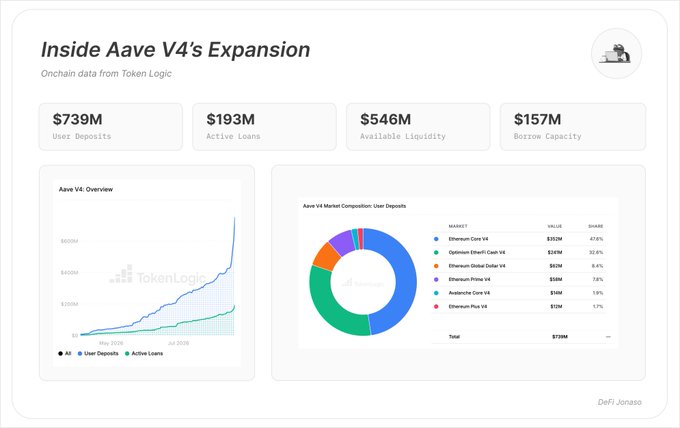Open the $739M User Deposits stat card
The height and width of the screenshot is (428, 680).
(111, 127)
